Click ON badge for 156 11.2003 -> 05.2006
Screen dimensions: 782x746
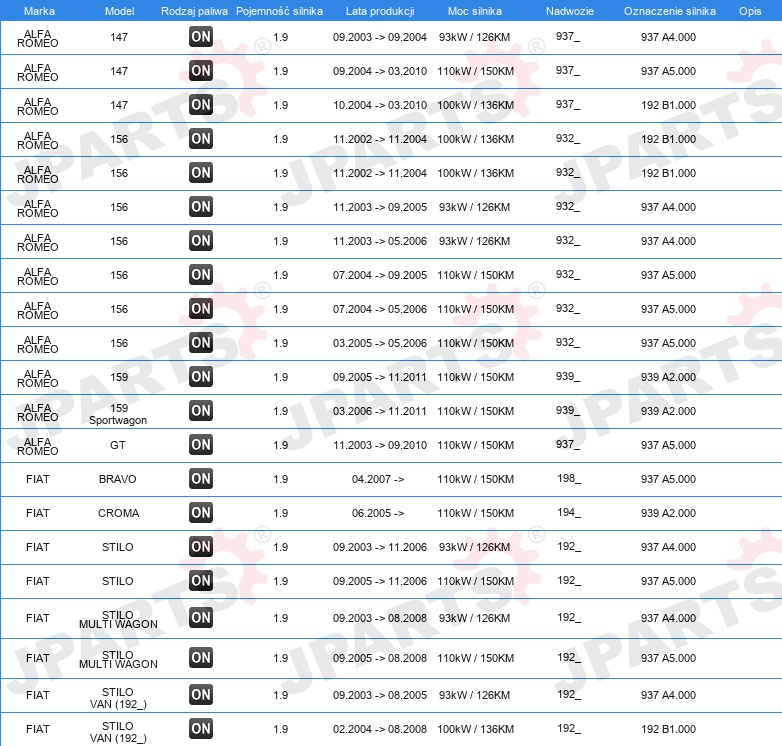tap(201, 241)
